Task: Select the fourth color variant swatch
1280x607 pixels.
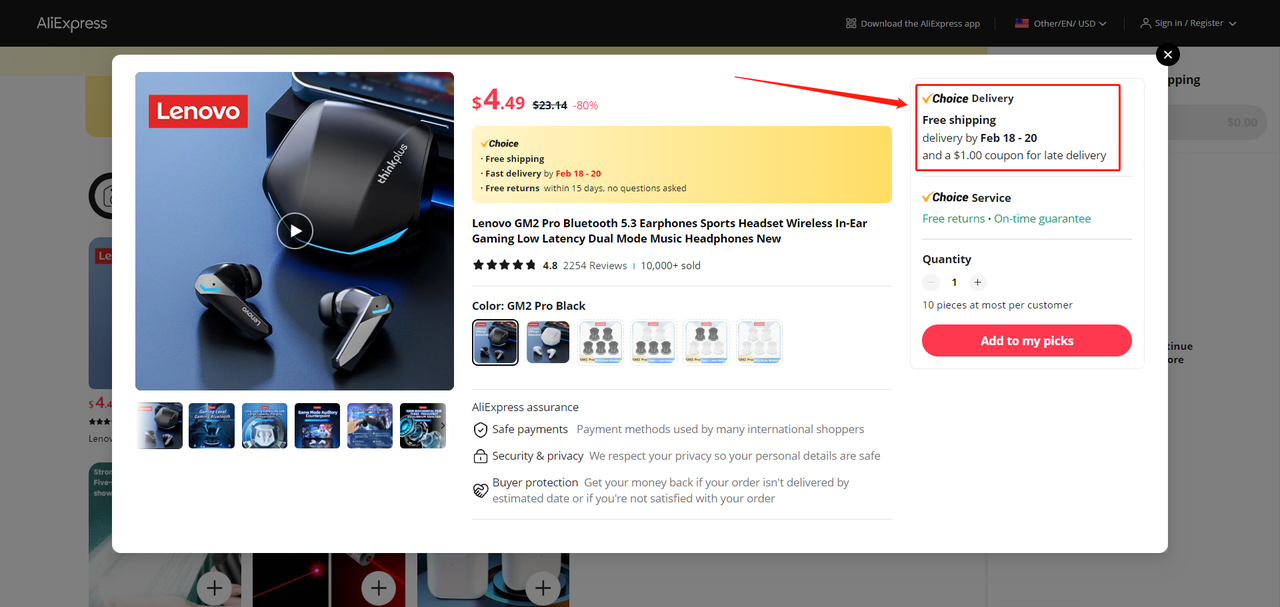Action: pyautogui.click(x=654, y=342)
